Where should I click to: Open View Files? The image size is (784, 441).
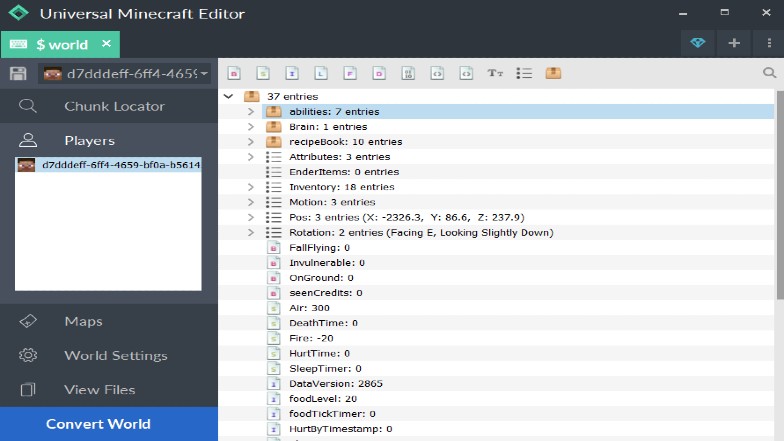108,389
